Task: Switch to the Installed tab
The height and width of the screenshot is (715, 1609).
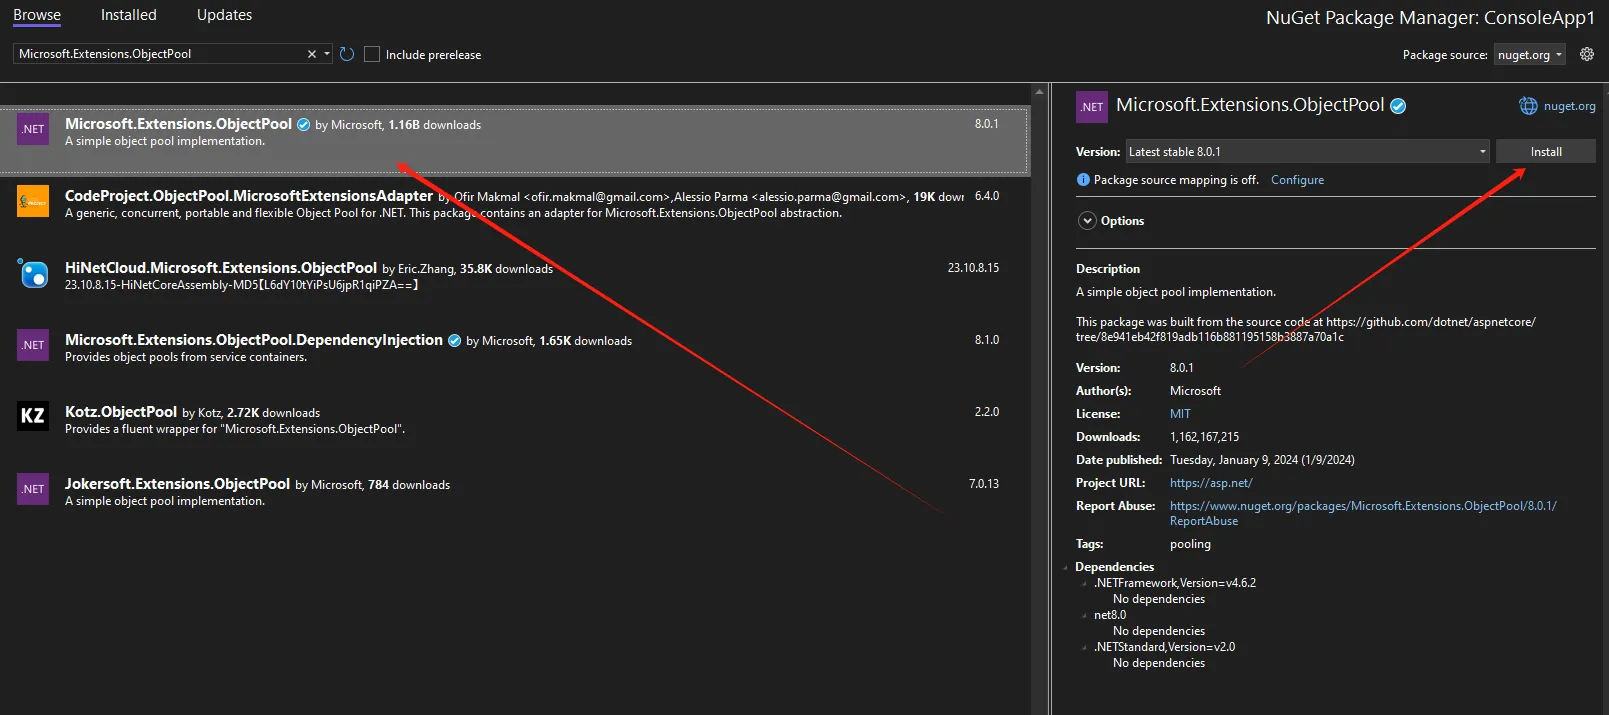Action: [x=129, y=15]
